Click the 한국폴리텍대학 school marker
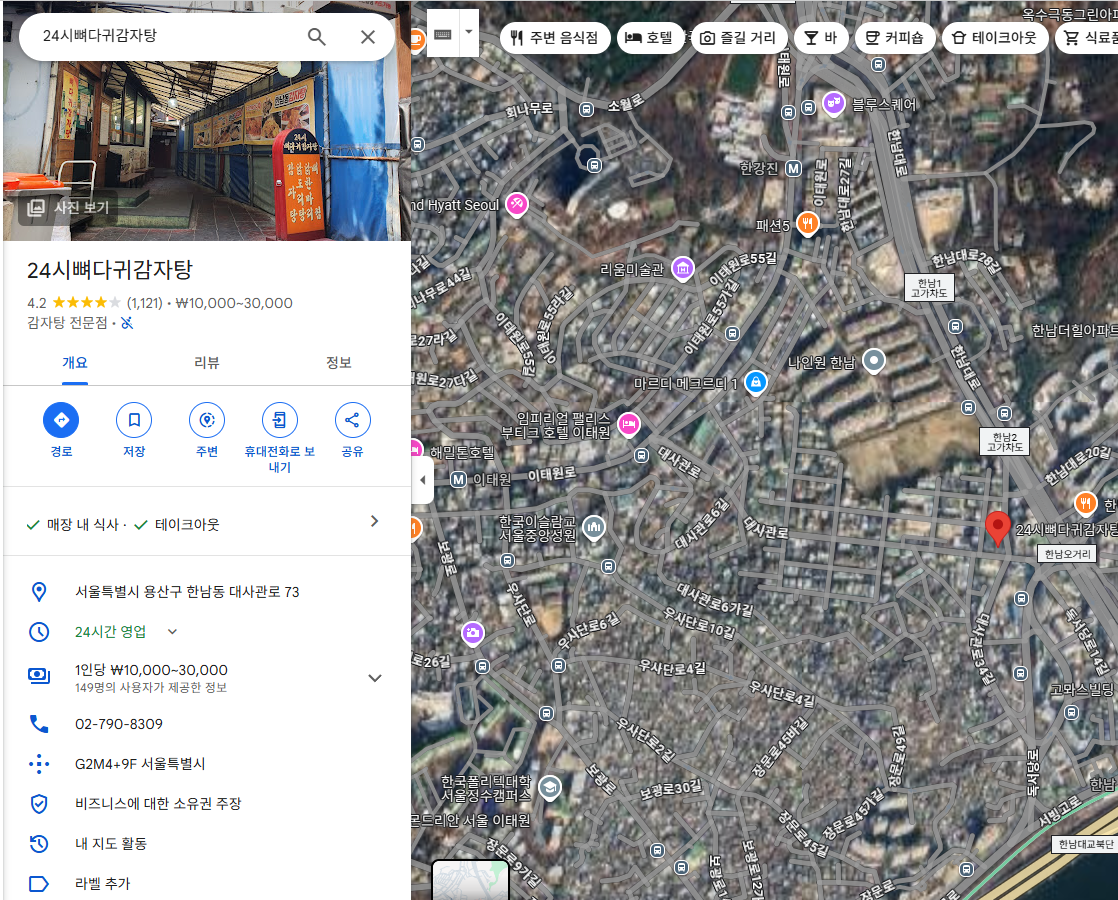1118x900 pixels. (x=549, y=787)
